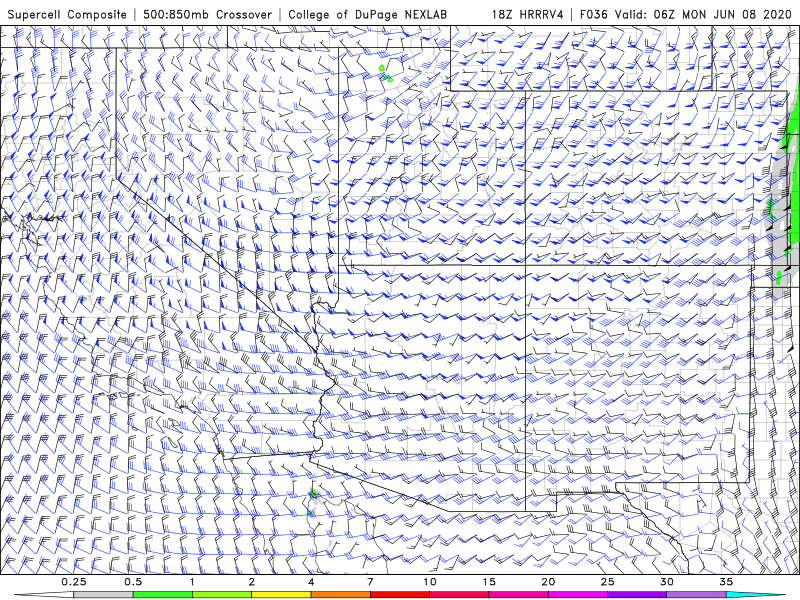The width and height of the screenshot is (800, 600).
Task: Click the 'MON JUN 08 2020' valid date
Action: tap(737, 14)
